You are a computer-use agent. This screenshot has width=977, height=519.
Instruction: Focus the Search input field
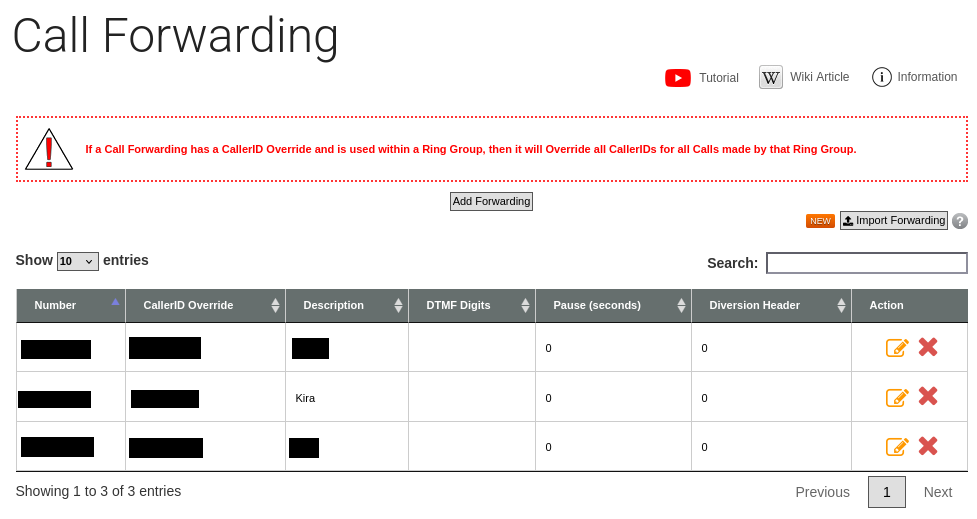coord(867,263)
